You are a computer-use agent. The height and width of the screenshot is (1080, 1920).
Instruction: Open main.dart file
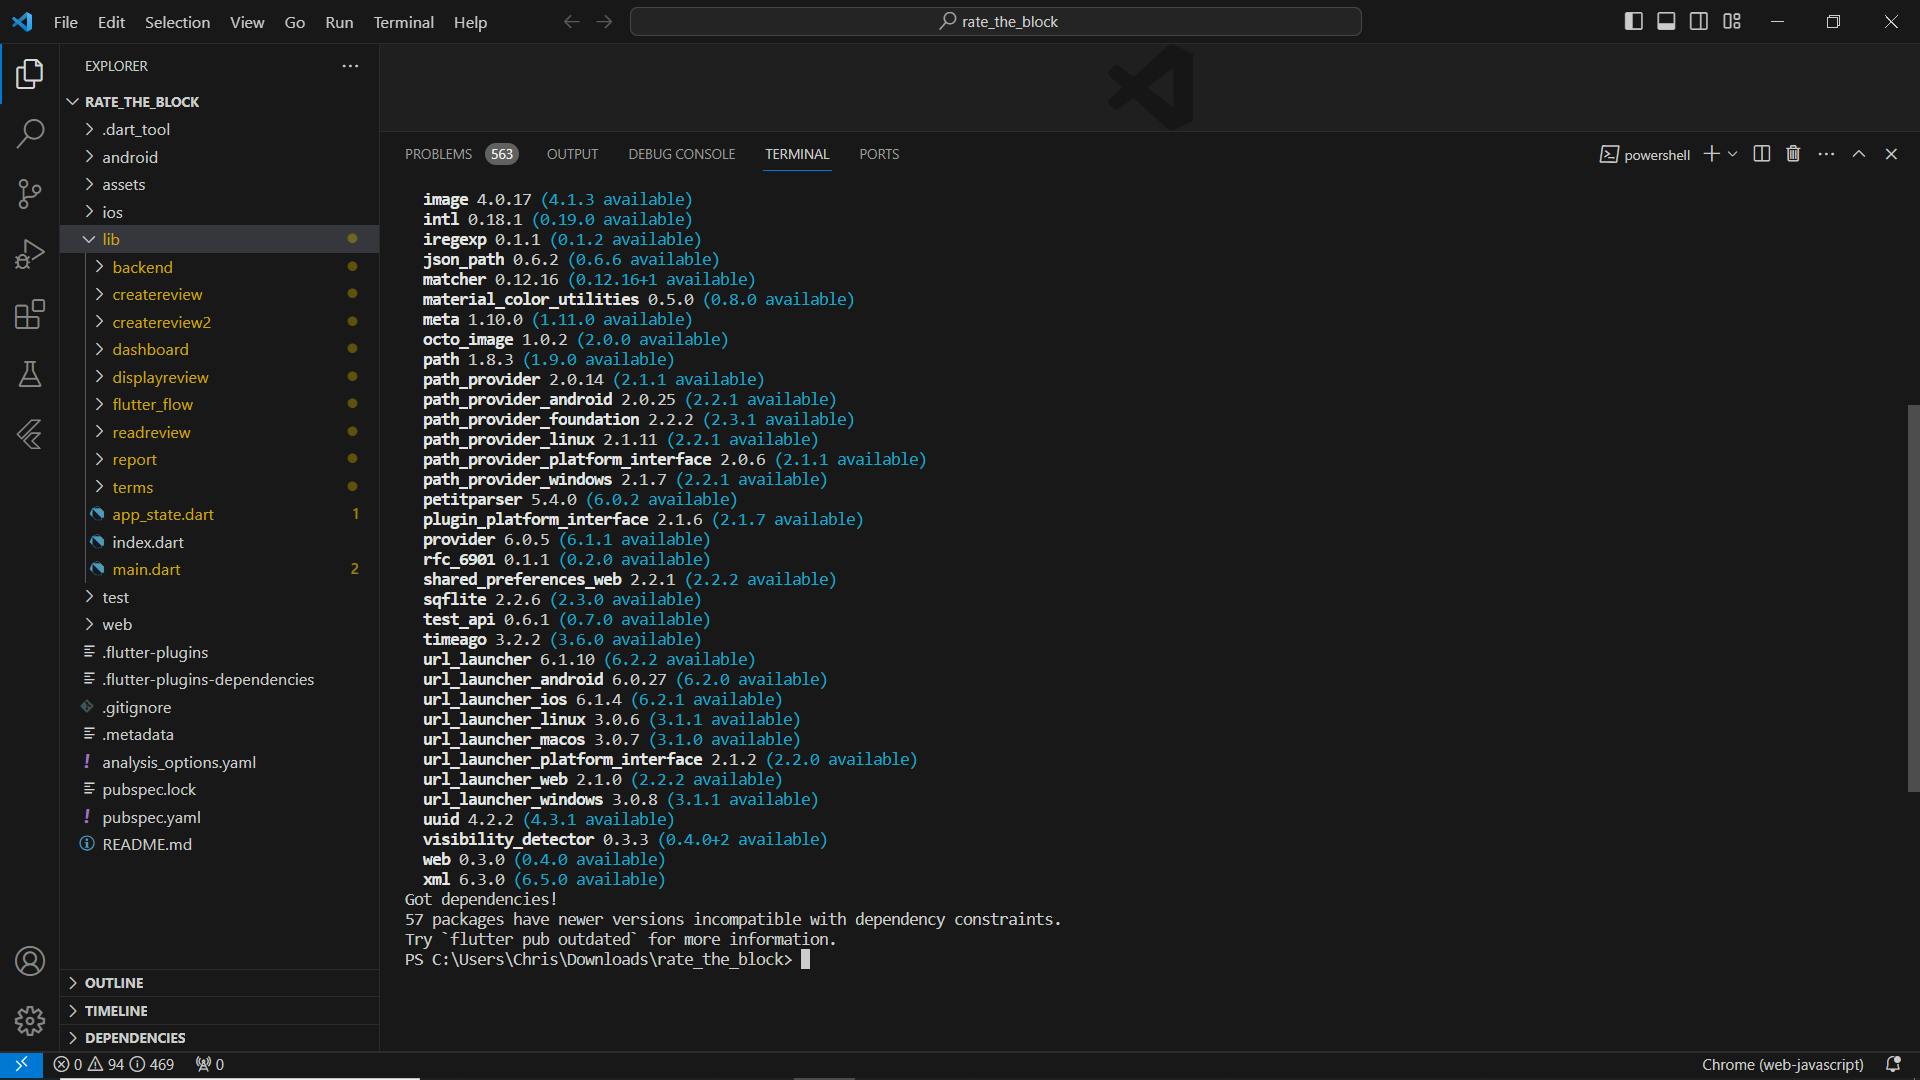[x=146, y=569]
